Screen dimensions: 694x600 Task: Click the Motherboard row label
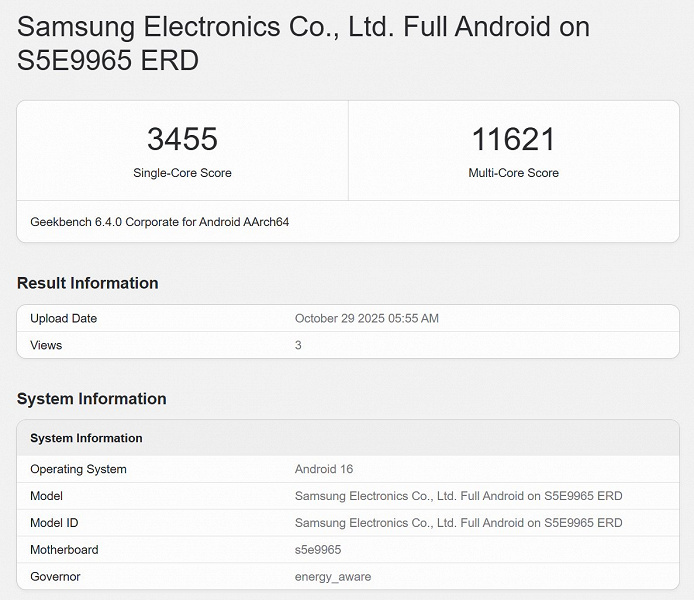(x=64, y=550)
